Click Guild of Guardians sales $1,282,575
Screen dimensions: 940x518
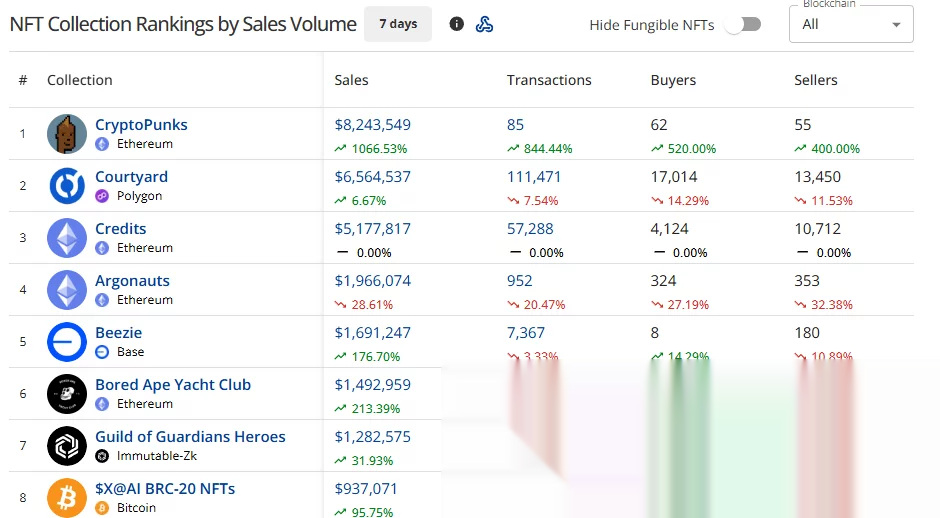372,436
